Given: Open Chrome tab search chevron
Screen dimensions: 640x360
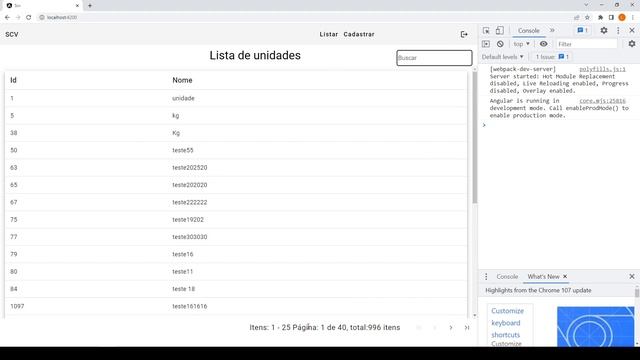Looking at the screenshot, I should [587, 5].
